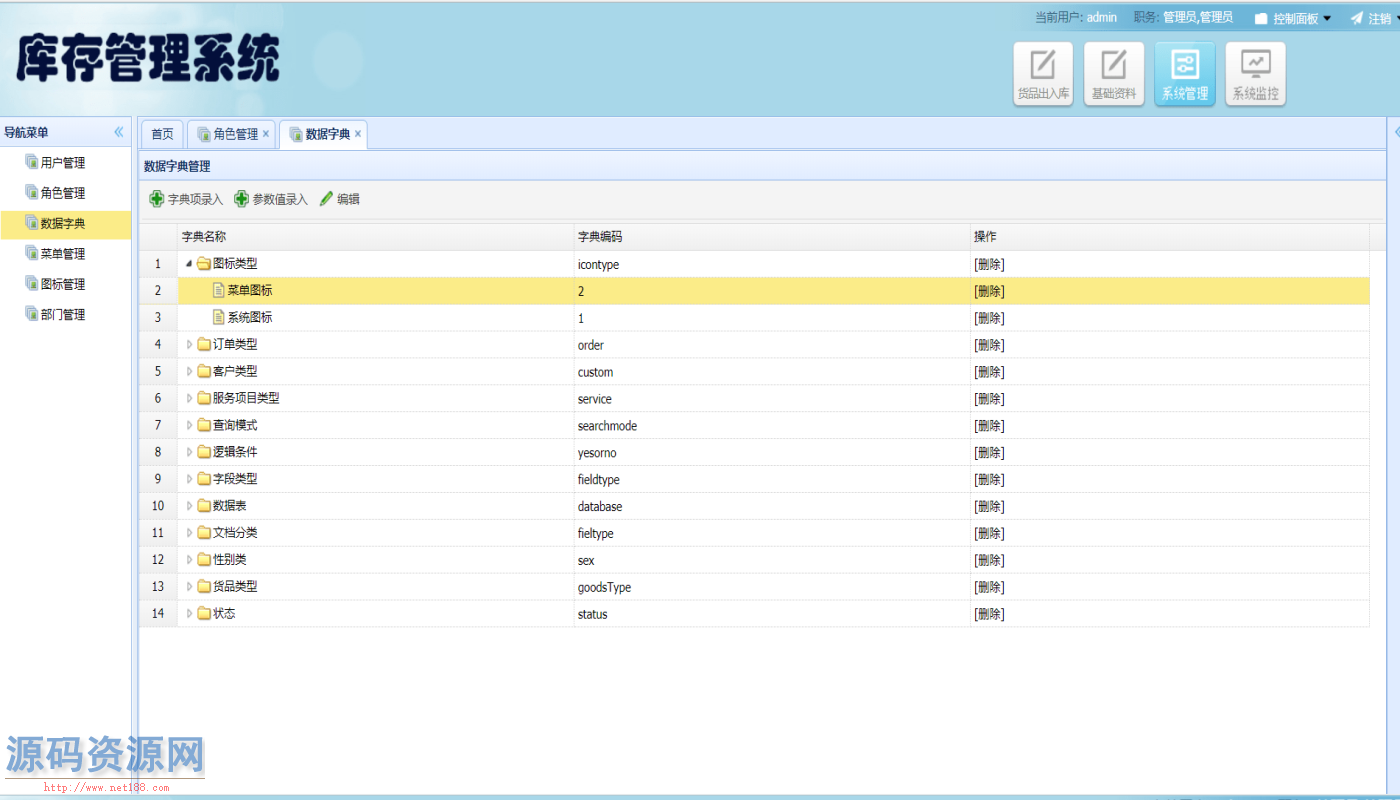This screenshot has height=800, width=1400.
Task: Expand the 数据表 tree node
Action: (189, 506)
